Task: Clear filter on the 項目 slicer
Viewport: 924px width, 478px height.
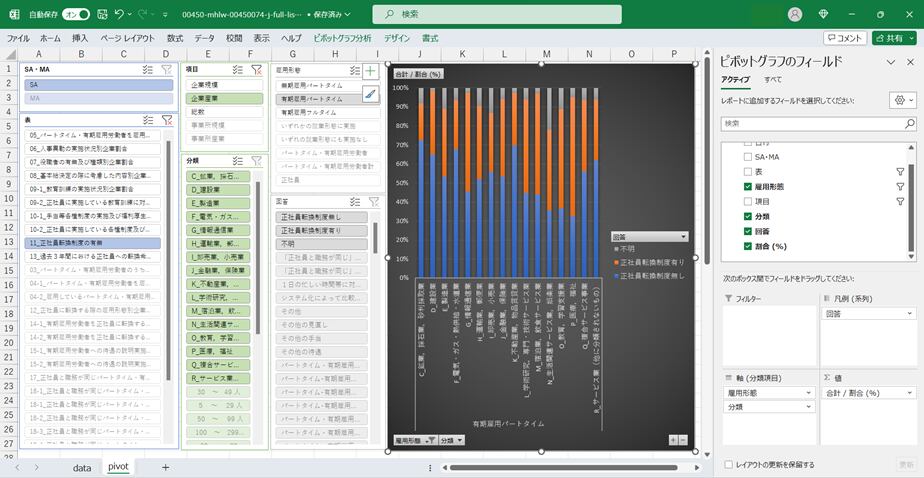Action: point(257,70)
